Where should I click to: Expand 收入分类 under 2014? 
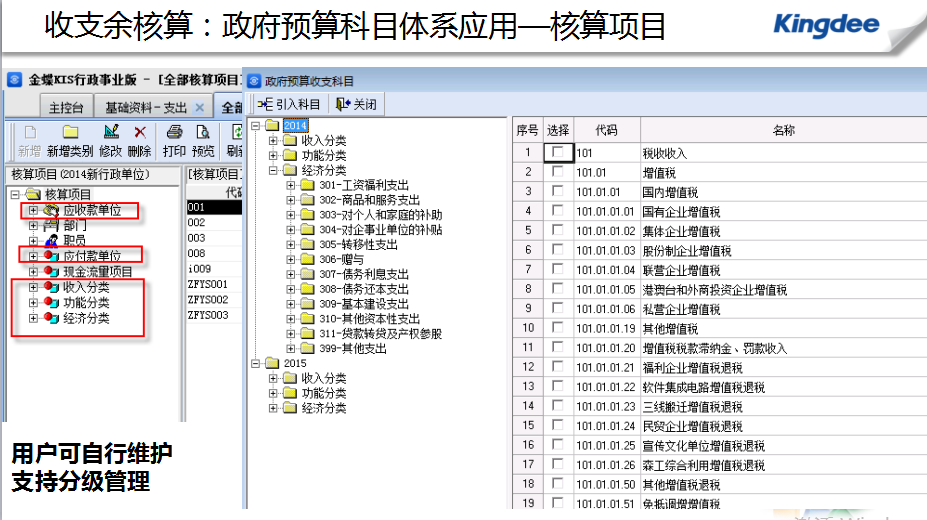[273, 140]
